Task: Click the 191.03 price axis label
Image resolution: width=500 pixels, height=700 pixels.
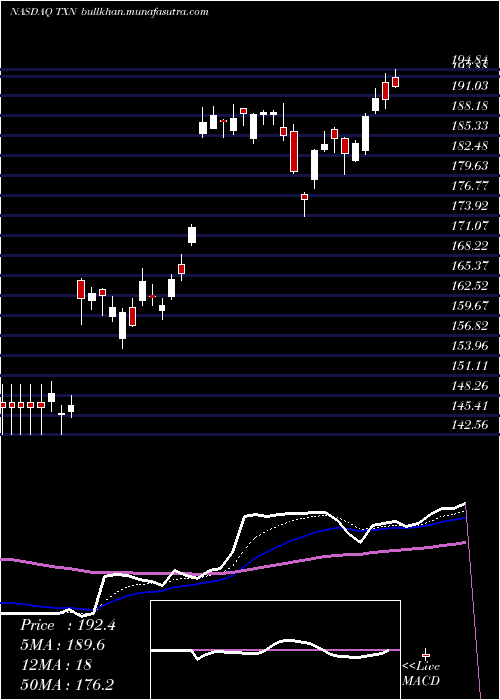Action: [x=469, y=86]
